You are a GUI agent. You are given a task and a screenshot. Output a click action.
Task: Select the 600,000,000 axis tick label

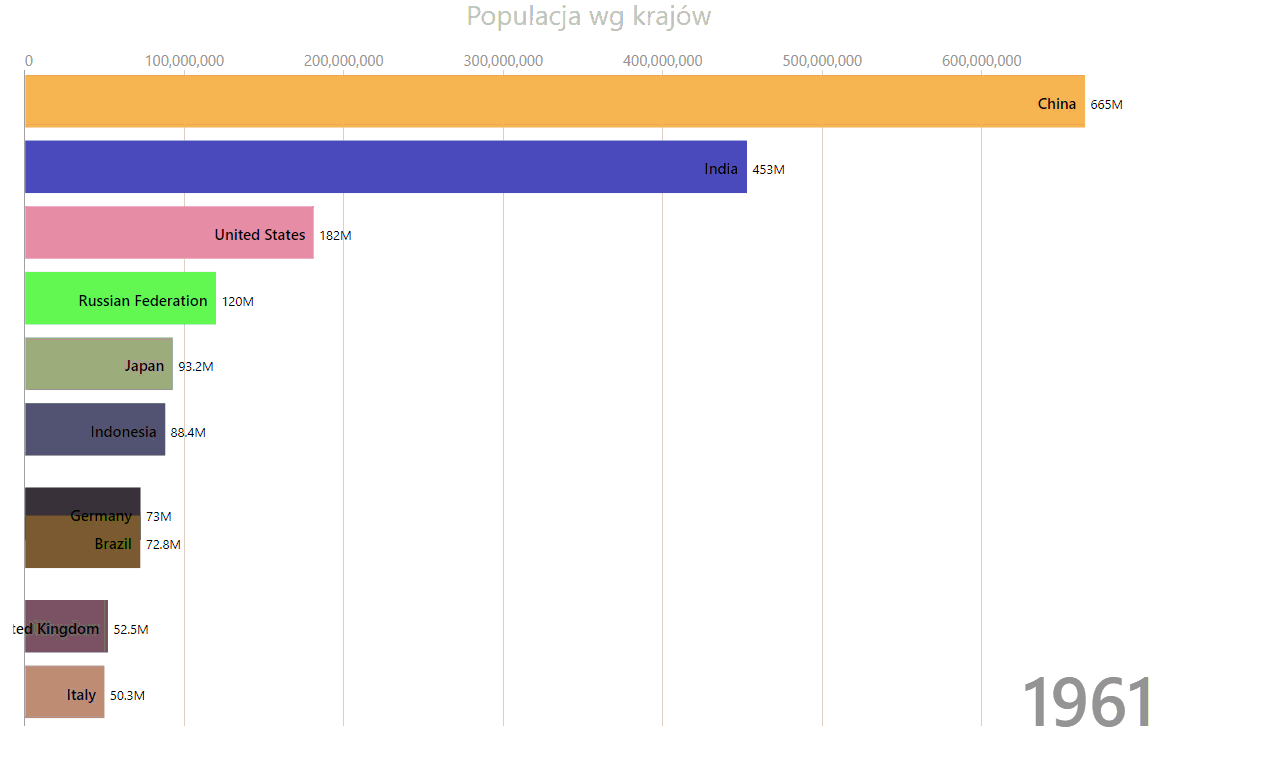click(981, 61)
